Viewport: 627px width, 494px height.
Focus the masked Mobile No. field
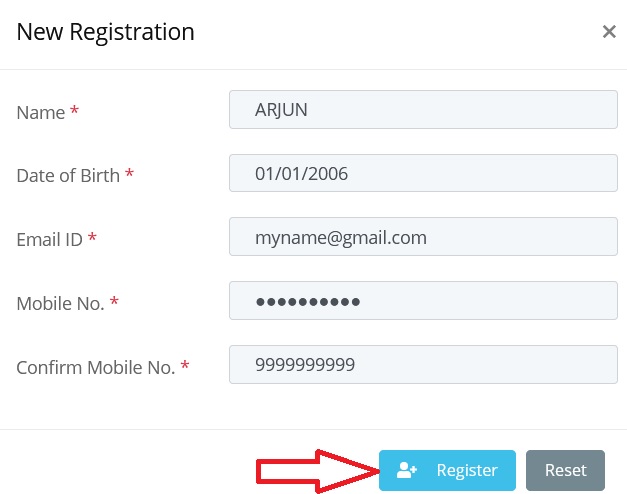click(x=423, y=300)
